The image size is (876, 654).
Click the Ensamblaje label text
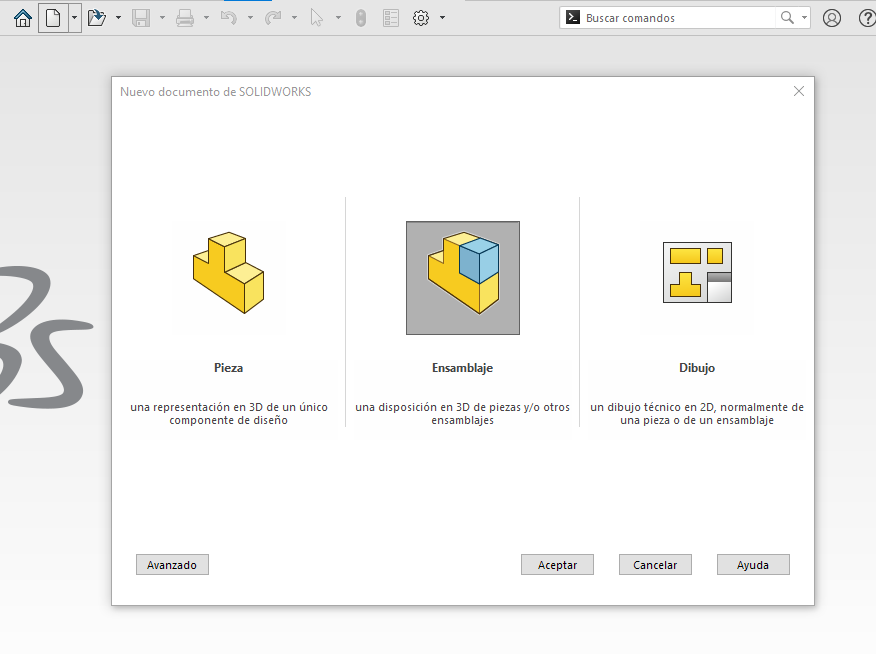click(463, 367)
